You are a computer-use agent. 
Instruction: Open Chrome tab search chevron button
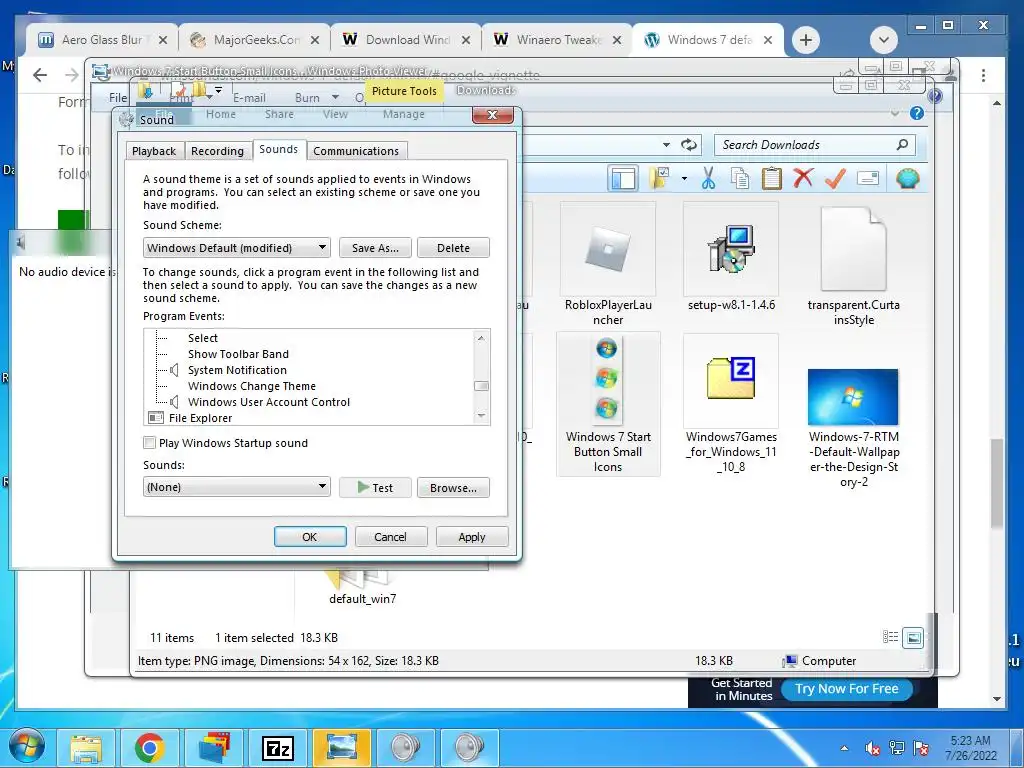click(x=884, y=40)
